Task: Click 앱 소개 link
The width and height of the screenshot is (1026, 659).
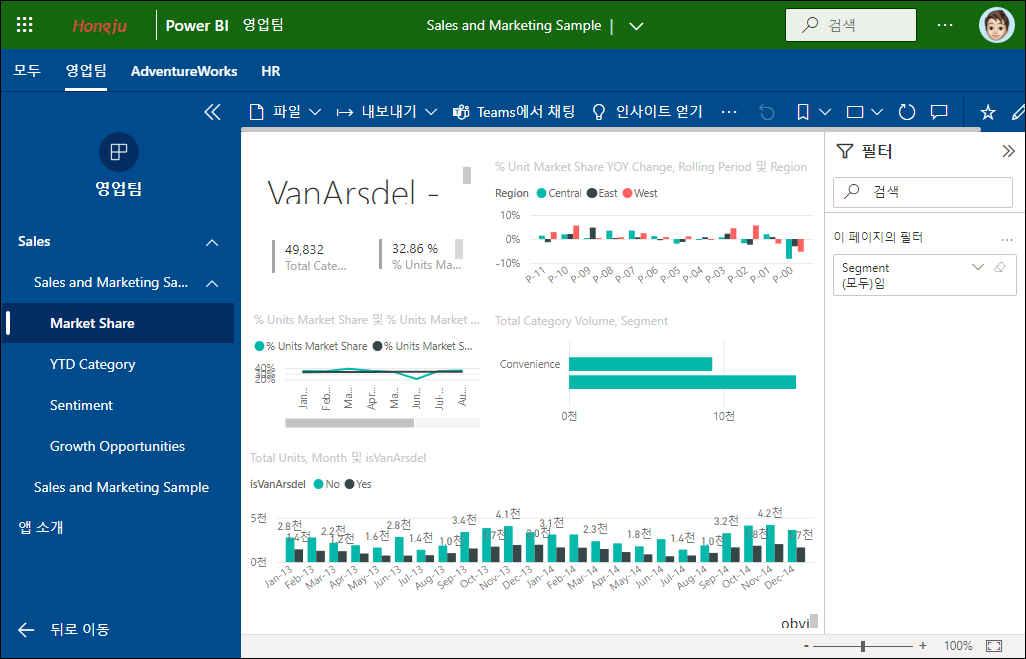Action: click(41, 527)
